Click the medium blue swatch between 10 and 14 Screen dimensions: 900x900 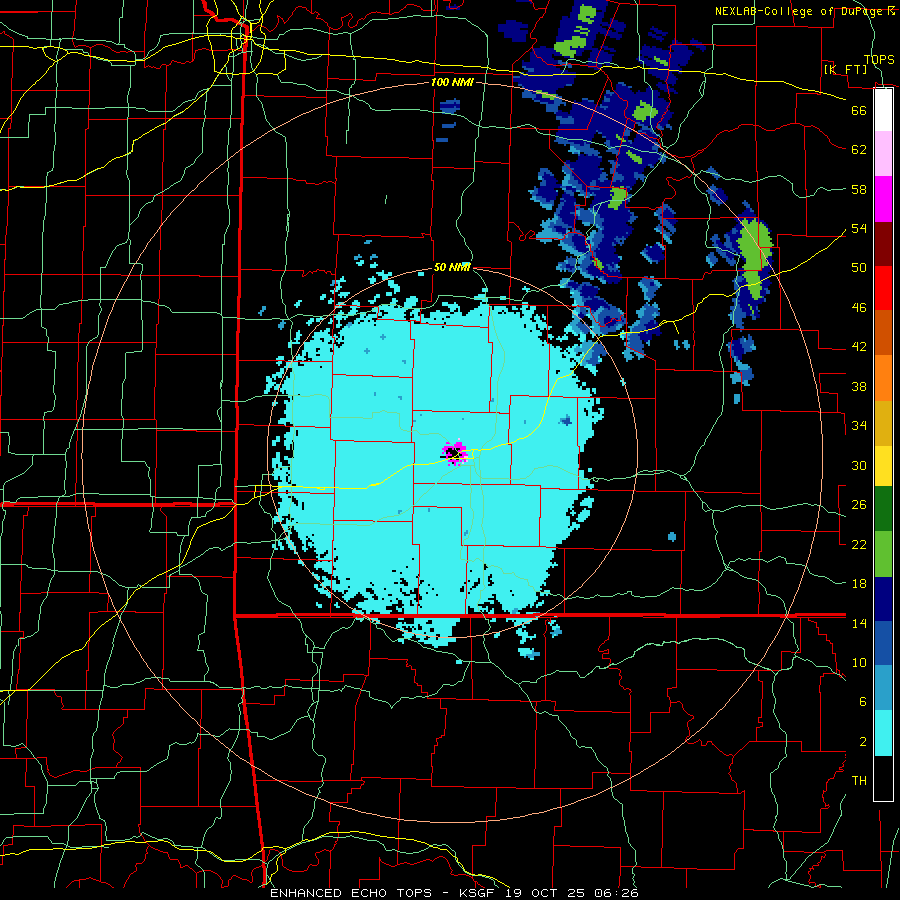883,643
